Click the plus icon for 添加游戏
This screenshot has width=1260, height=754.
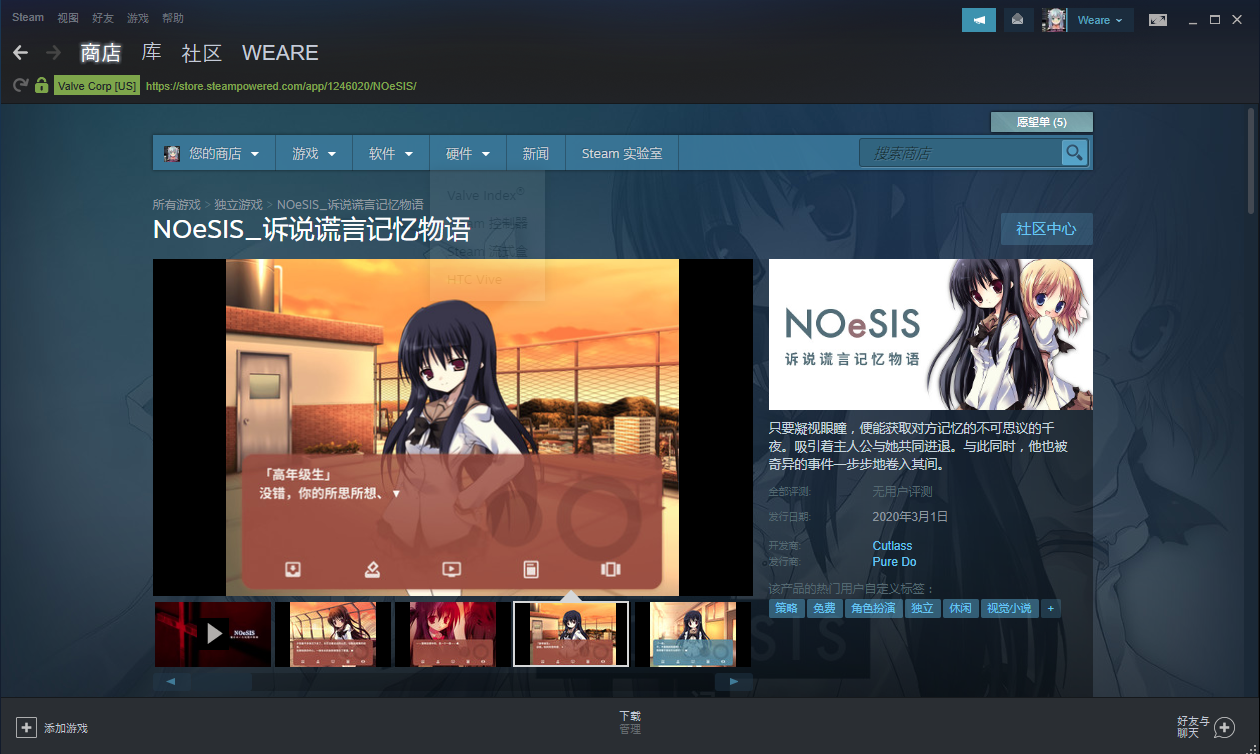click(x=27, y=728)
